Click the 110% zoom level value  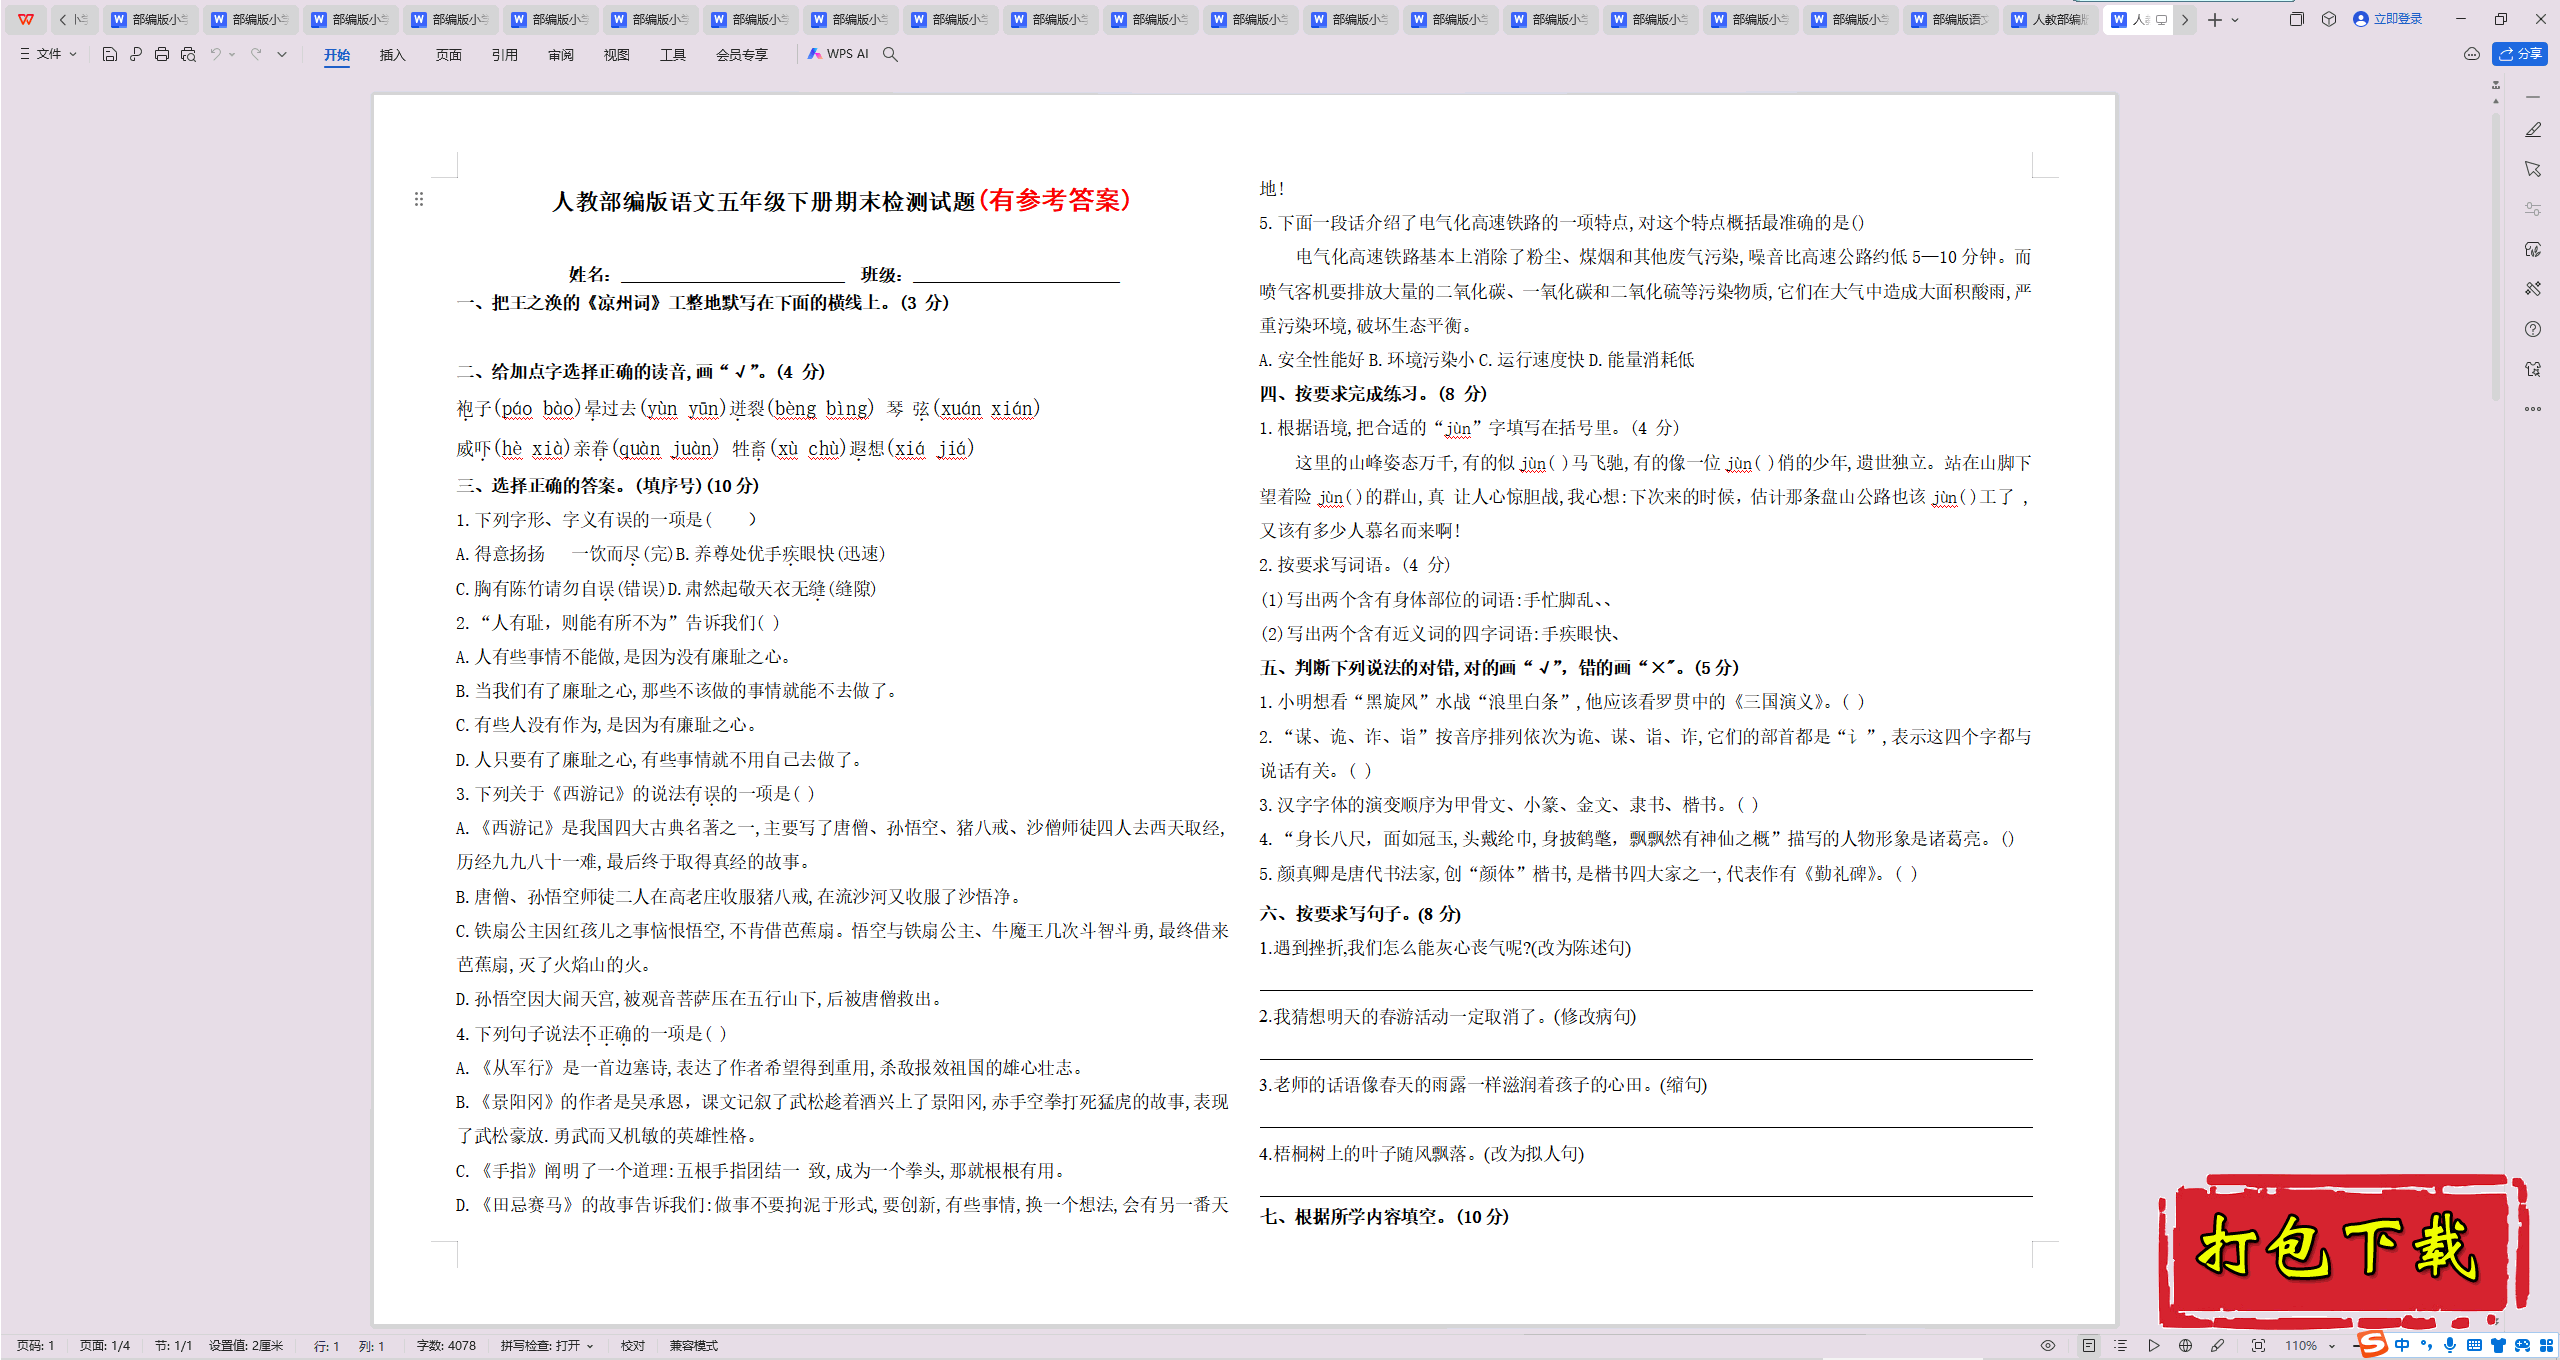pos(2301,1346)
